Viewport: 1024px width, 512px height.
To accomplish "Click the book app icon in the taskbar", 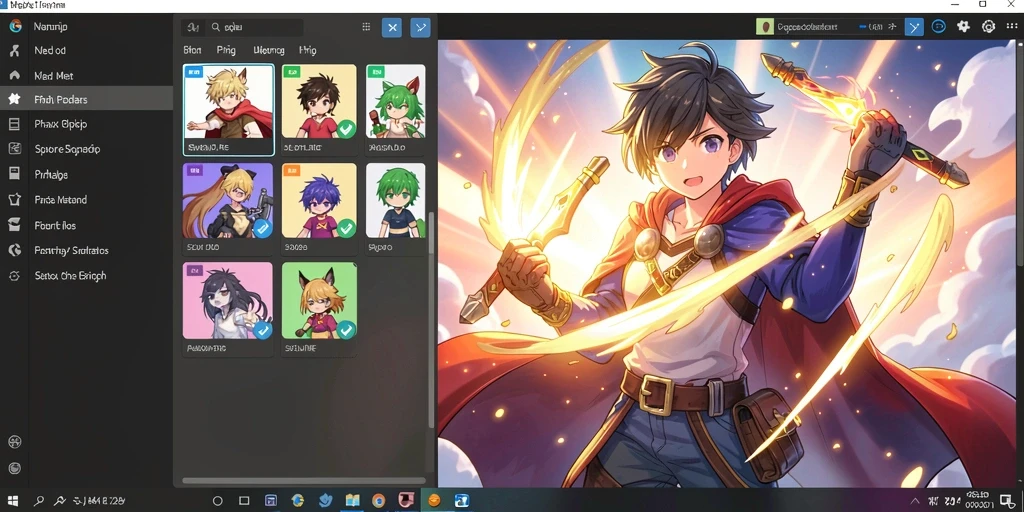I will coord(353,501).
